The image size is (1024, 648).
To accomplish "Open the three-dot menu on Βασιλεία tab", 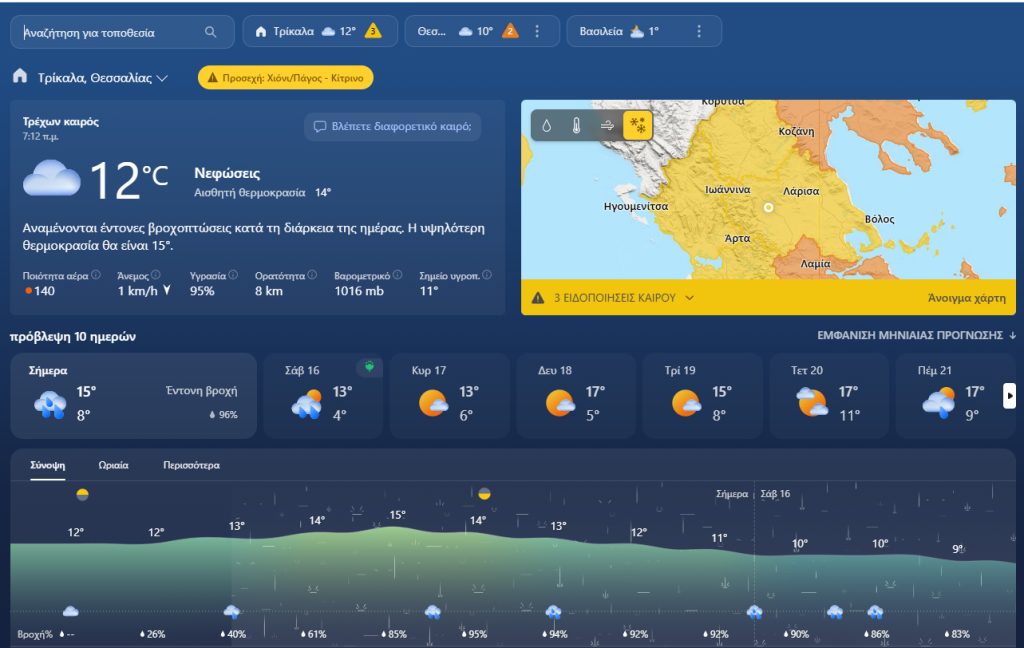I will 699,32.
